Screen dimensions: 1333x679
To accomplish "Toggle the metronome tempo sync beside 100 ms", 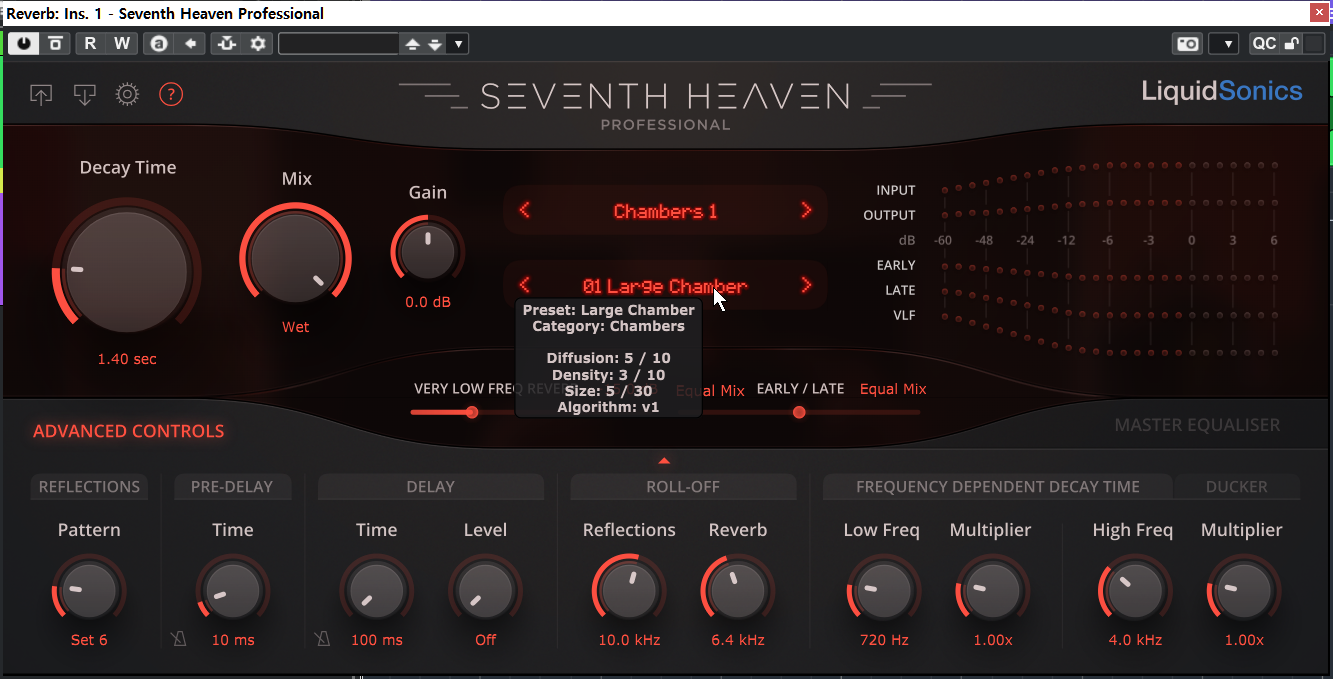I will 323,638.
